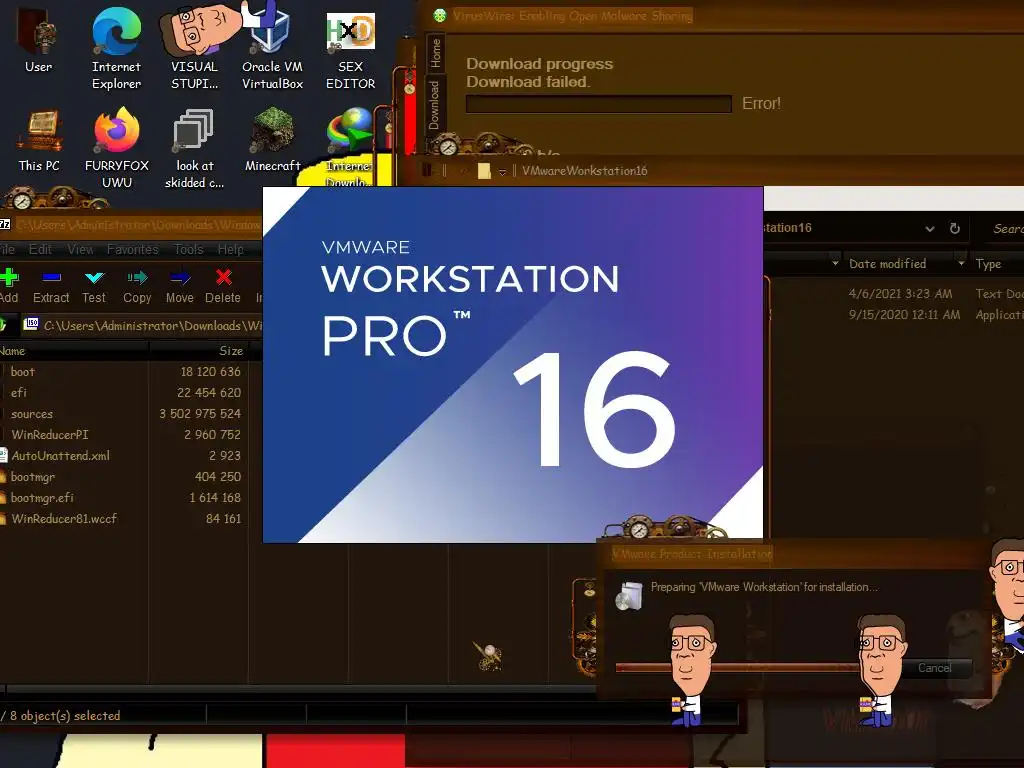Select the file dated 9/15/2020 12:11 AM
Screen dimensions: 1024x768
(904, 314)
